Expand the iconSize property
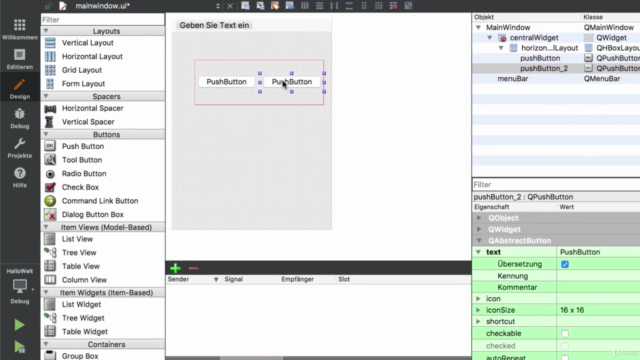Screen dimensions: 640x360 click(x=478, y=310)
